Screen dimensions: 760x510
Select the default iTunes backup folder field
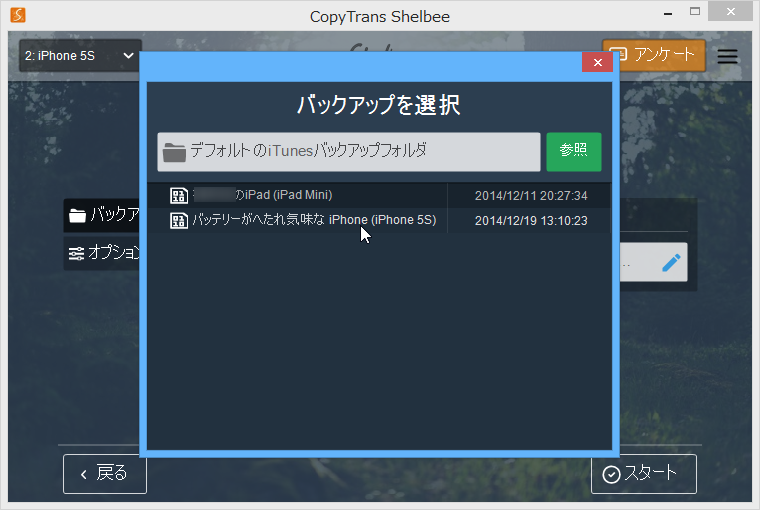pos(348,152)
